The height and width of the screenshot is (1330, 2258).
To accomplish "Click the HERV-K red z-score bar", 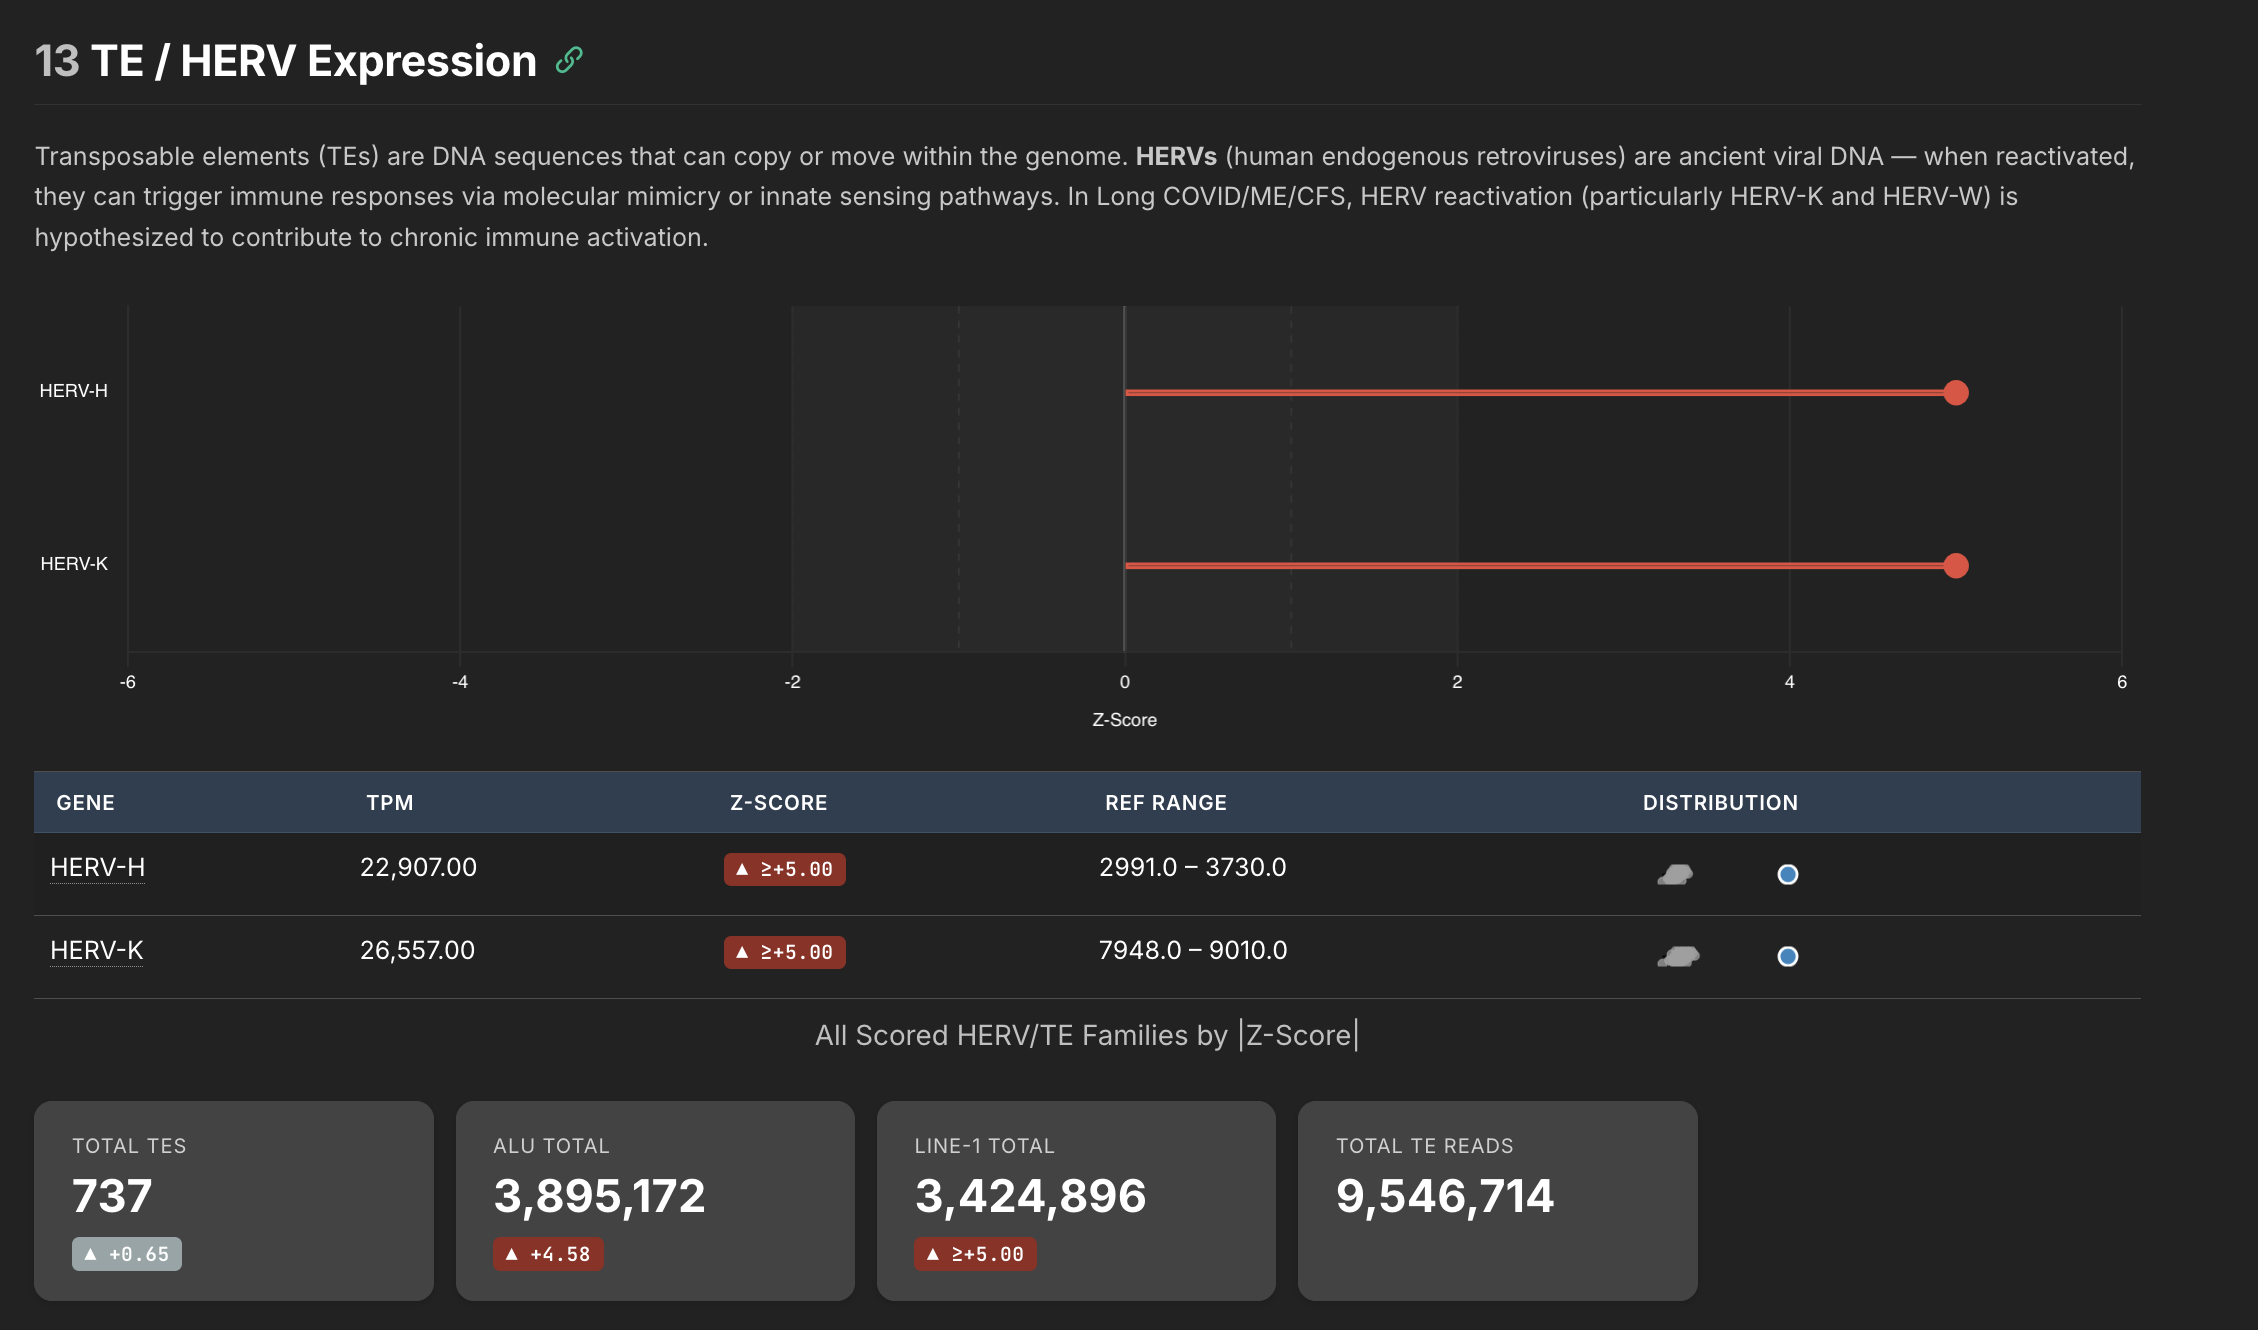I will (1540, 566).
